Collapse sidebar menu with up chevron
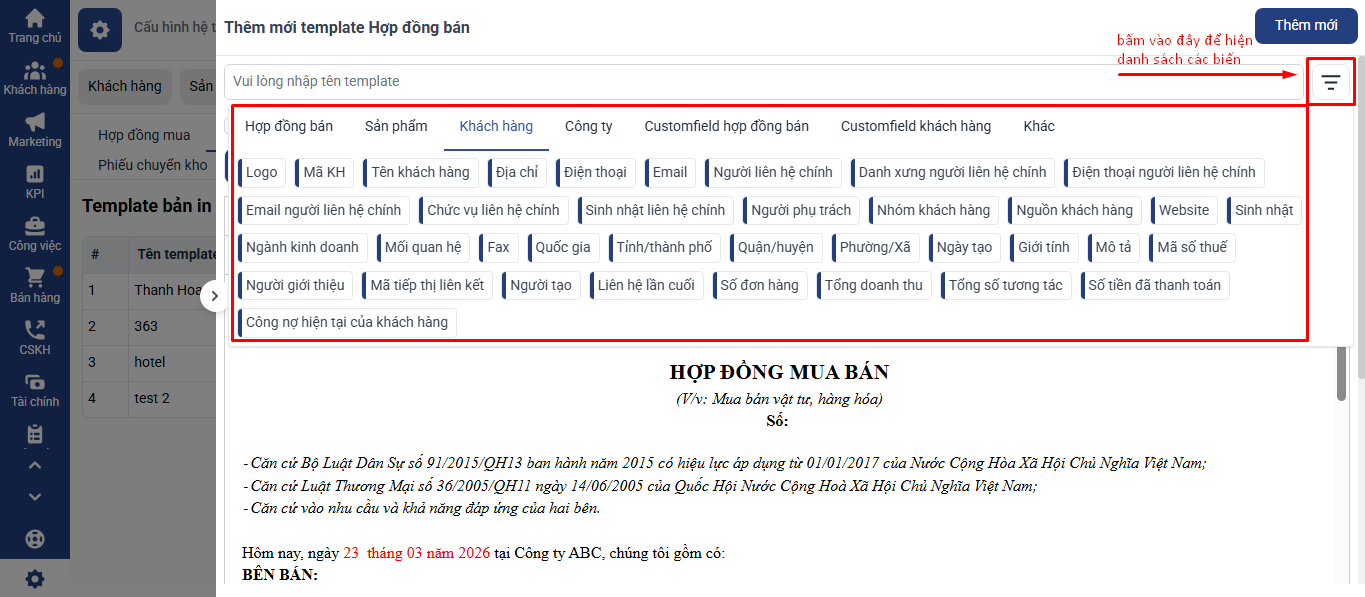 click(x=35, y=465)
